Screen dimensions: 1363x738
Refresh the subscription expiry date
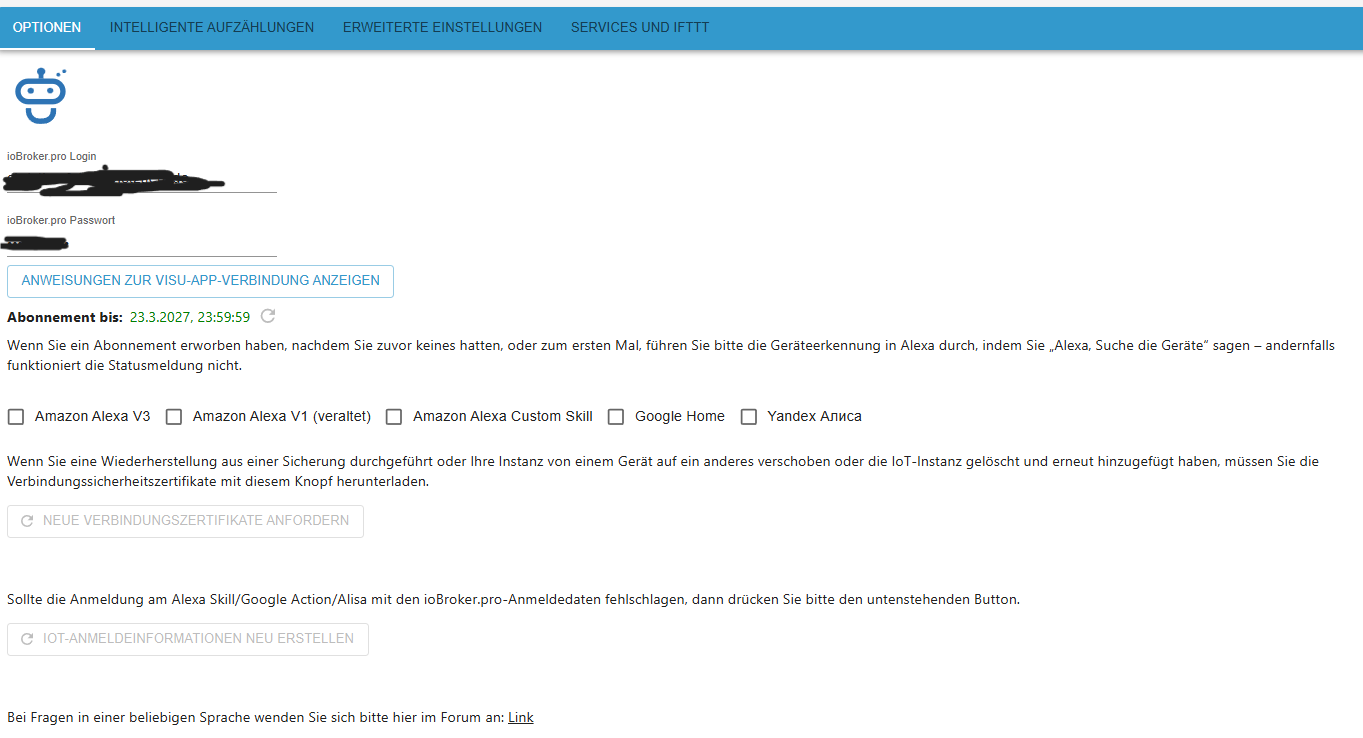click(267, 316)
